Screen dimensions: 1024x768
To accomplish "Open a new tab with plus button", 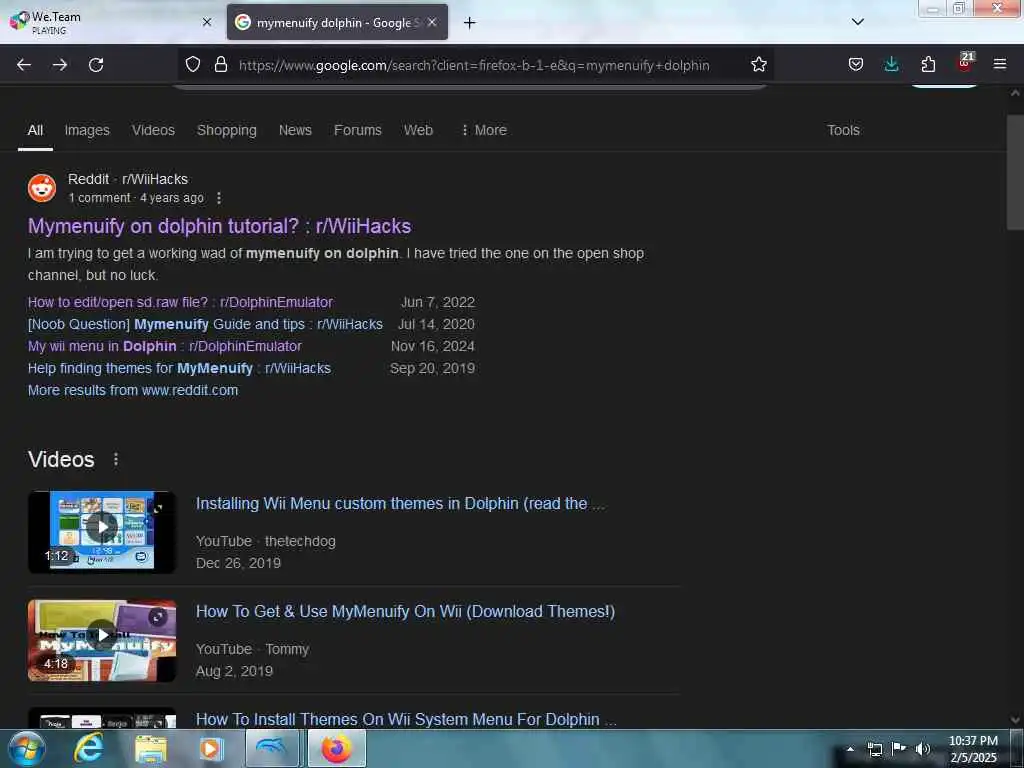I will pos(470,23).
